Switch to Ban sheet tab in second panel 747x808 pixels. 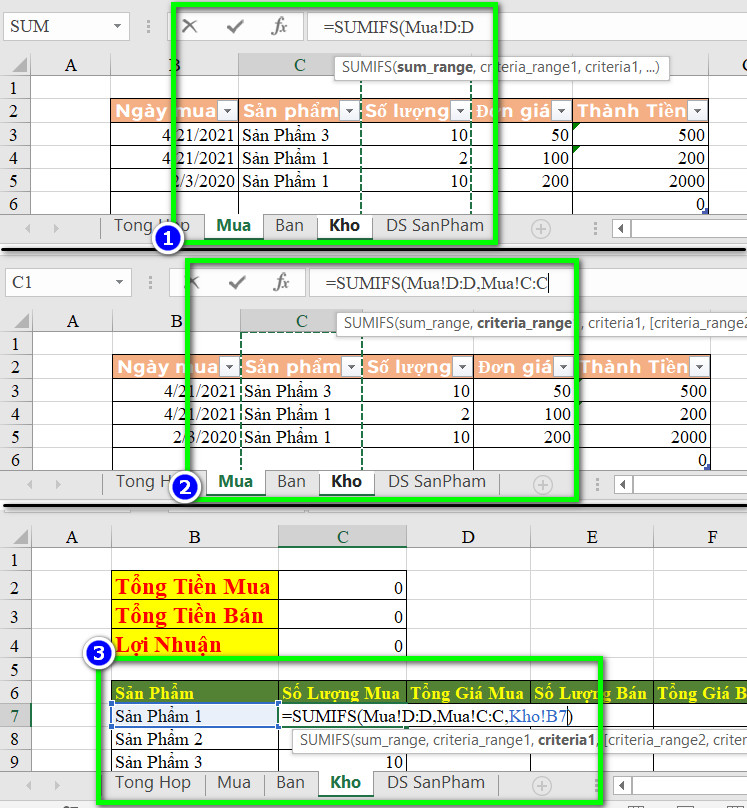click(x=291, y=481)
